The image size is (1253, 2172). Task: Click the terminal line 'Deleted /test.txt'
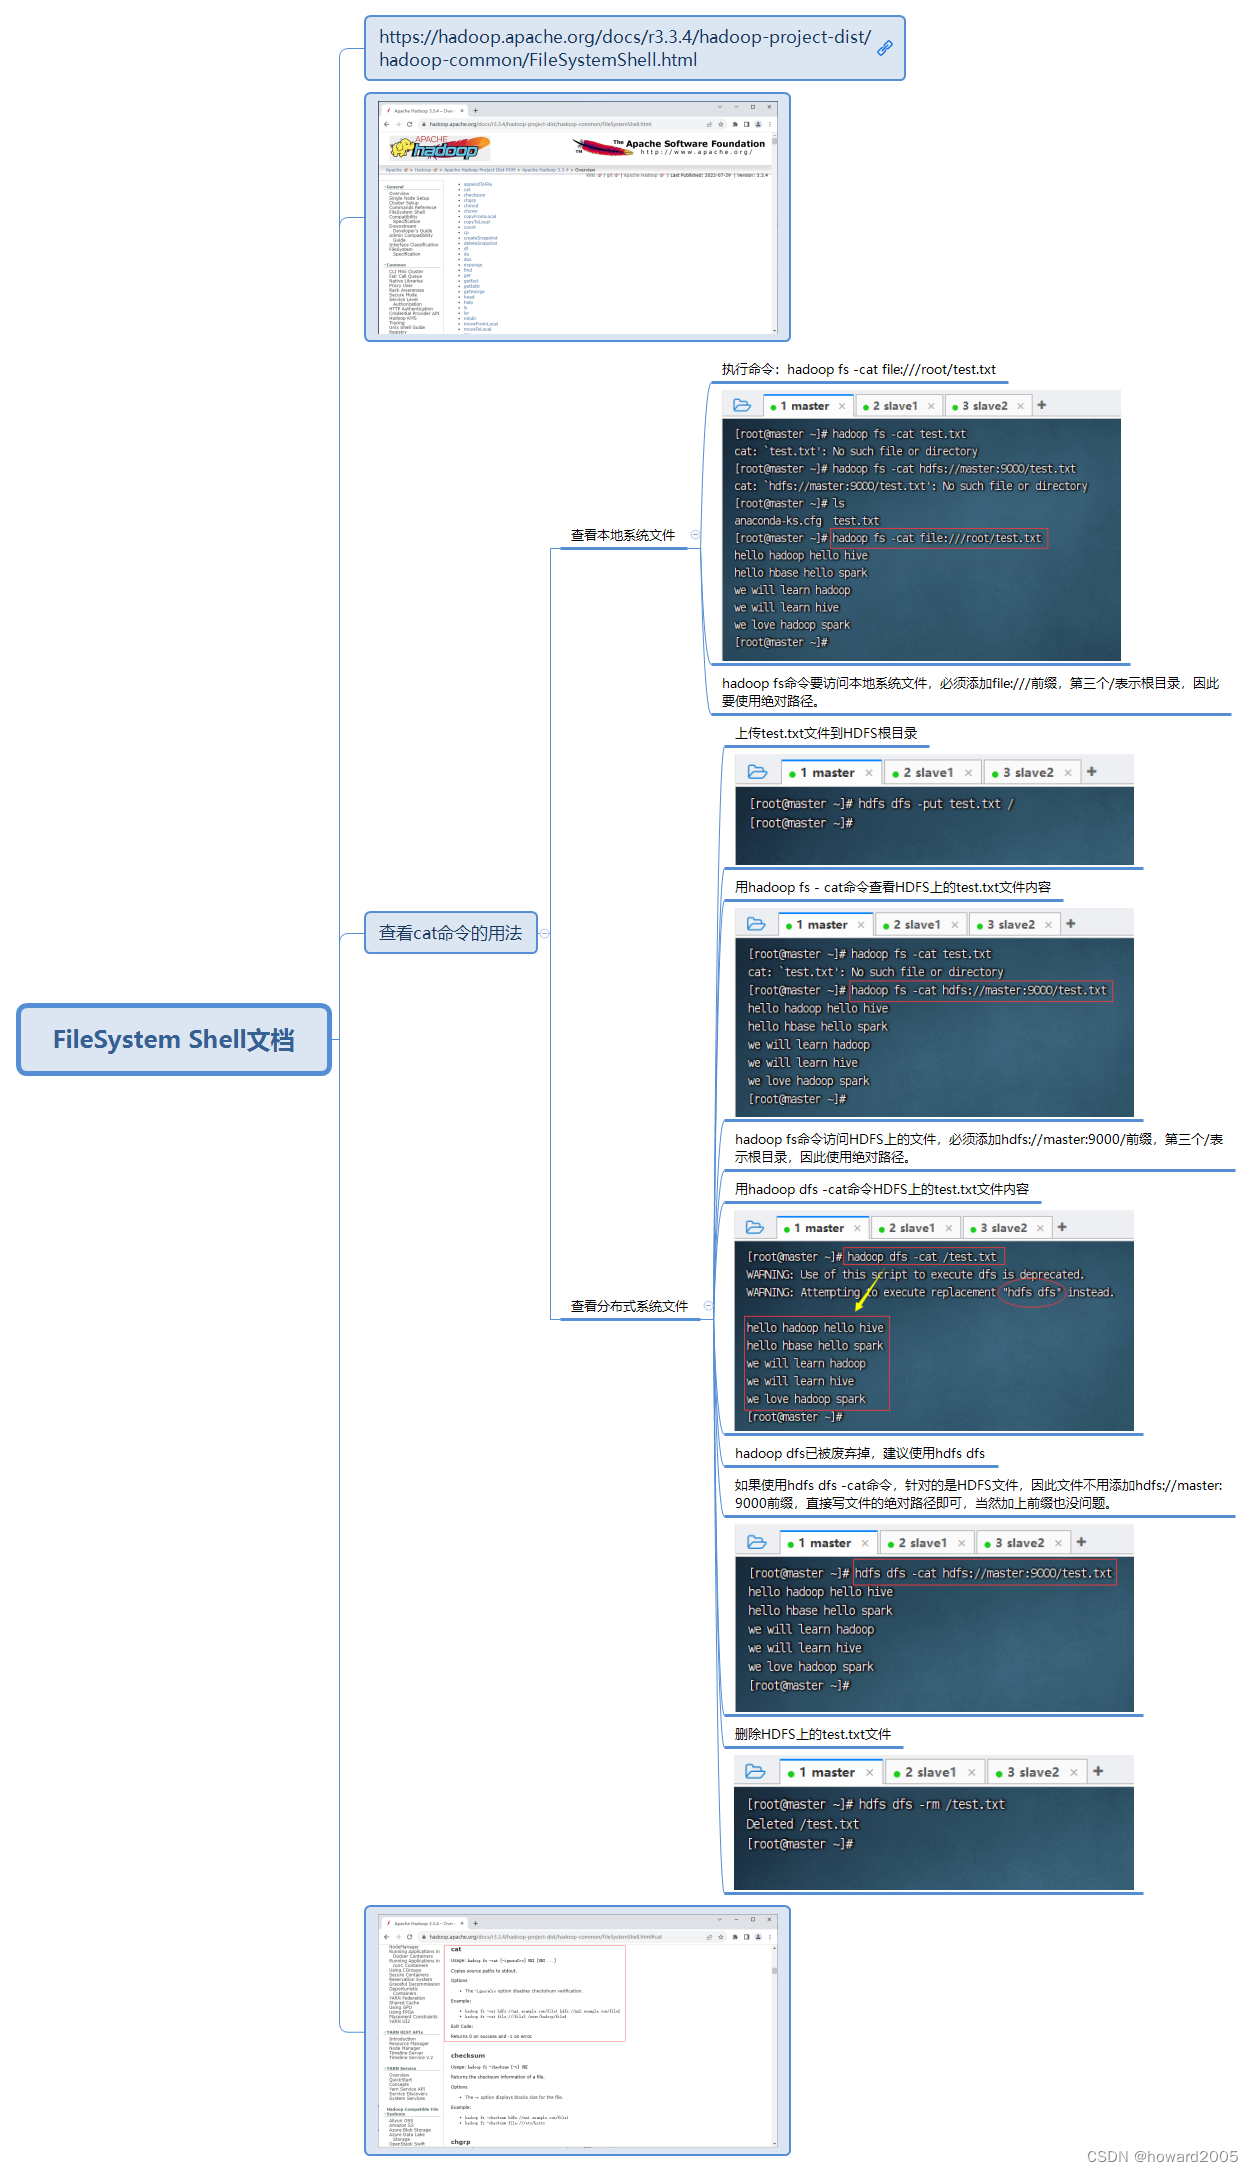click(x=803, y=1824)
